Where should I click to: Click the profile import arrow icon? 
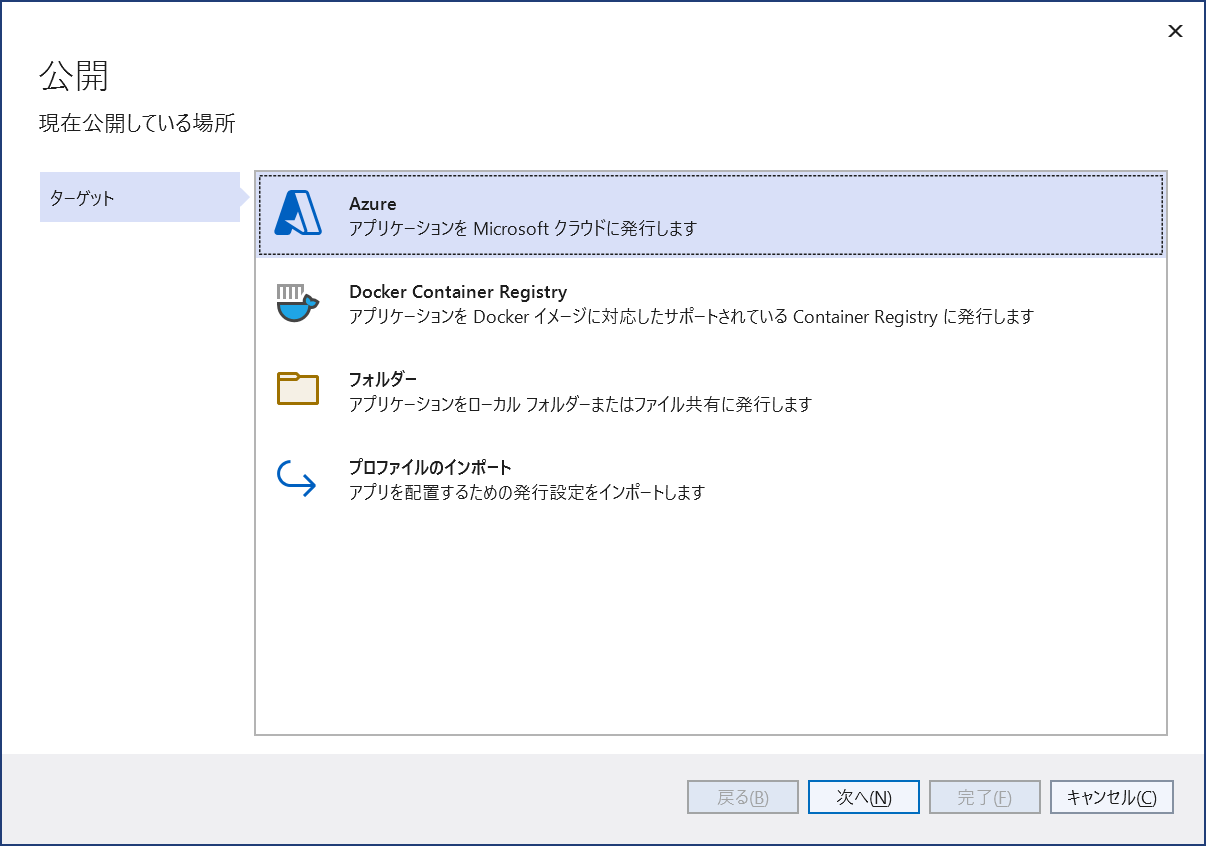point(297,479)
